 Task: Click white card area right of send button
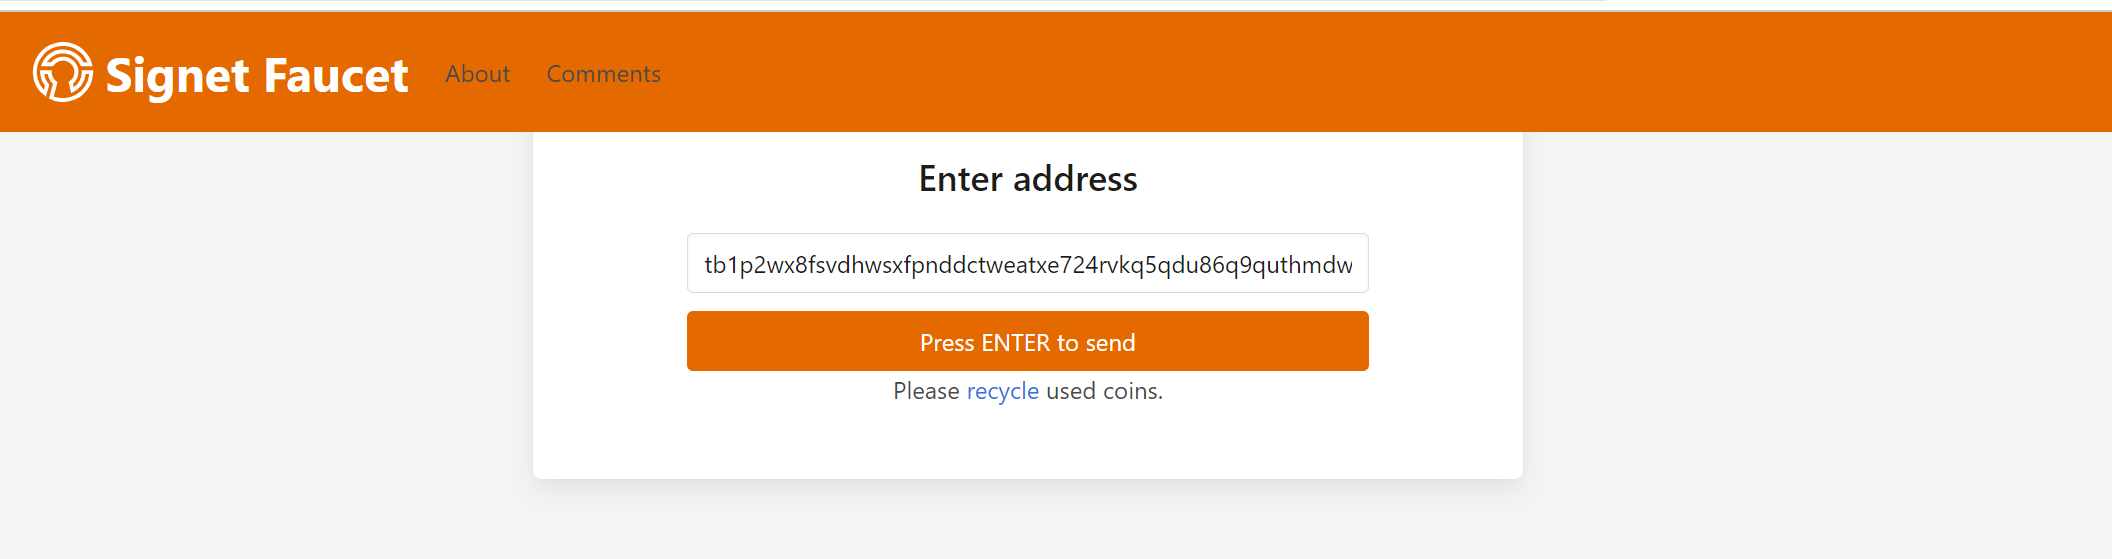click(x=1446, y=342)
